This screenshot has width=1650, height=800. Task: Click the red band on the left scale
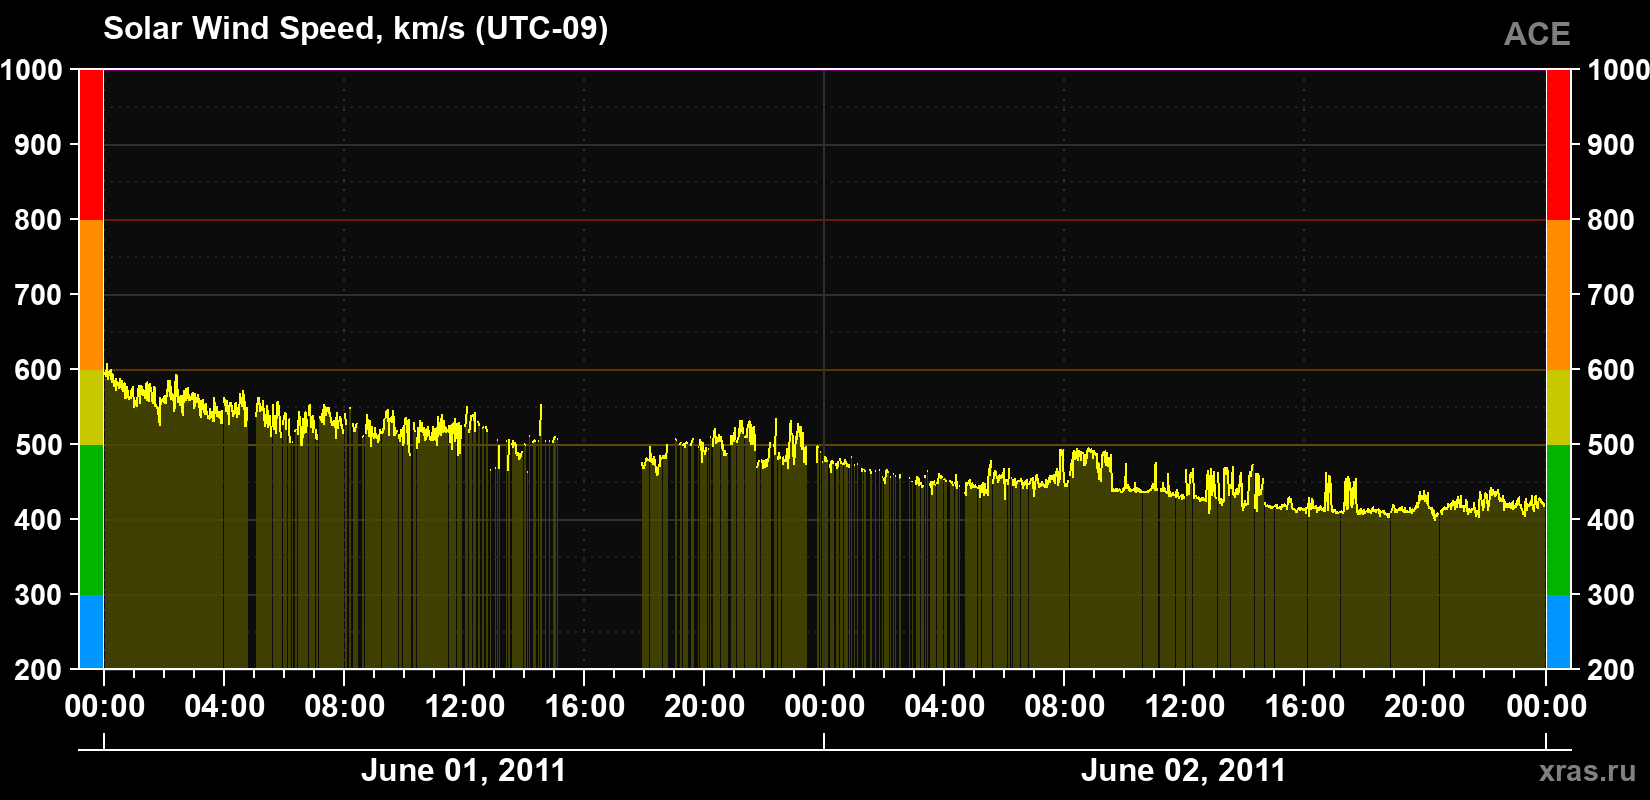pyautogui.click(x=91, y=145)
